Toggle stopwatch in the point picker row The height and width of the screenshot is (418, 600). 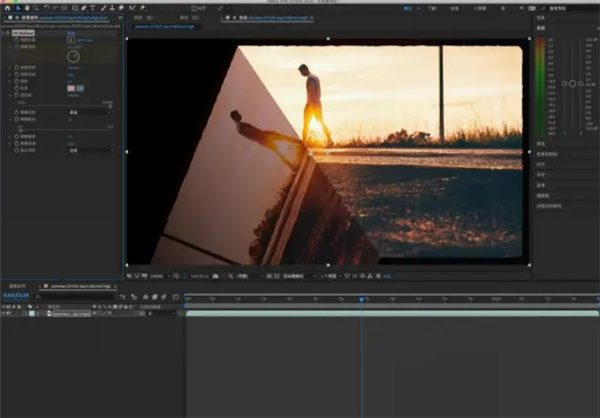click(16, 40)
